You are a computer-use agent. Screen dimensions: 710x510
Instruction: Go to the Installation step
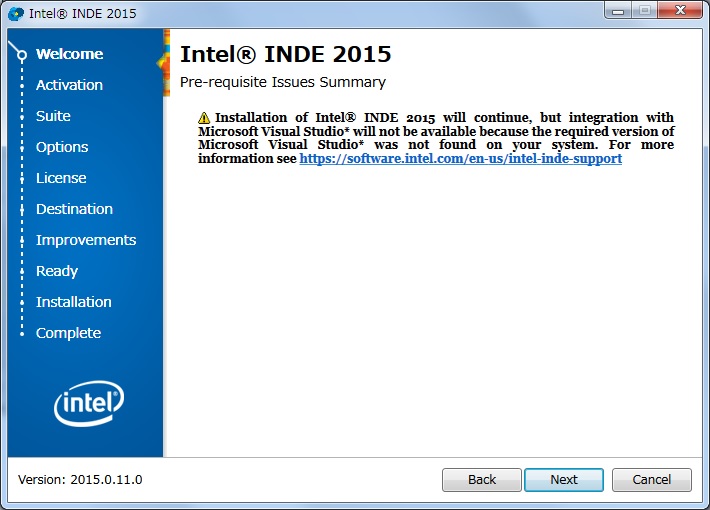tap(74, 302)
